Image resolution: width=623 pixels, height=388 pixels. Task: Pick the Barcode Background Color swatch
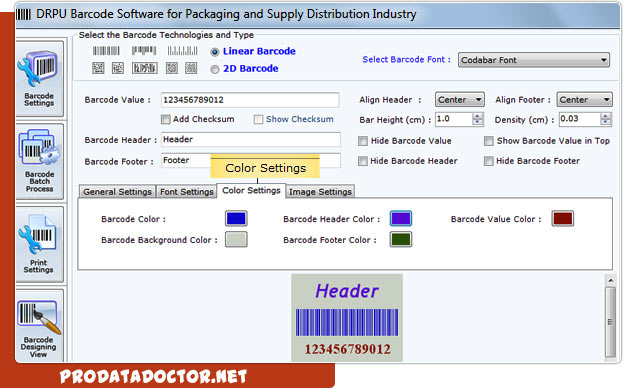[x=236, y=239]
